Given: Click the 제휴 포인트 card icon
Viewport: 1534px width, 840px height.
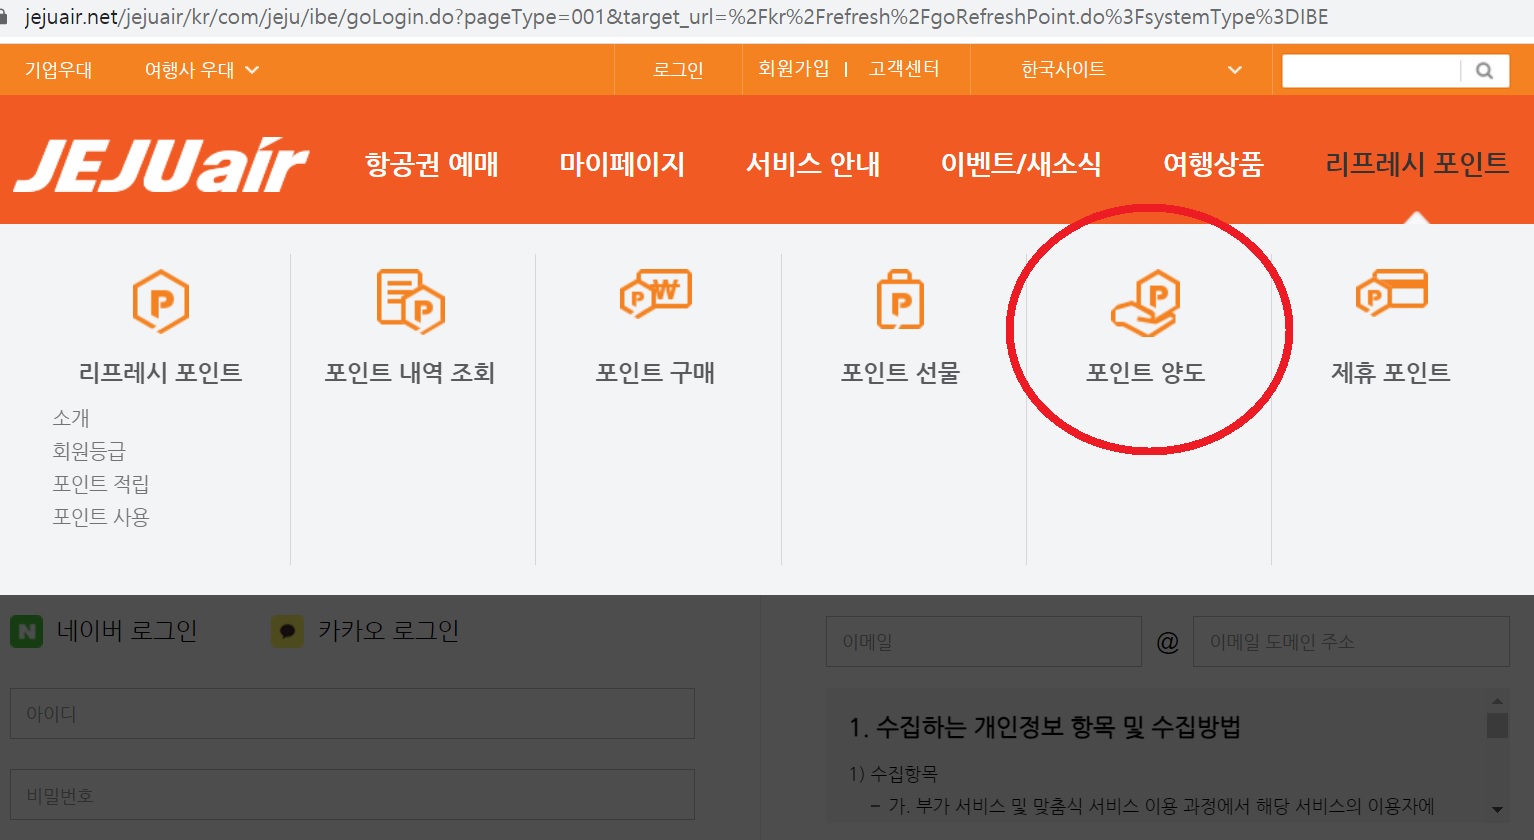Looking at the screenshot, I should pos(1391,292).
